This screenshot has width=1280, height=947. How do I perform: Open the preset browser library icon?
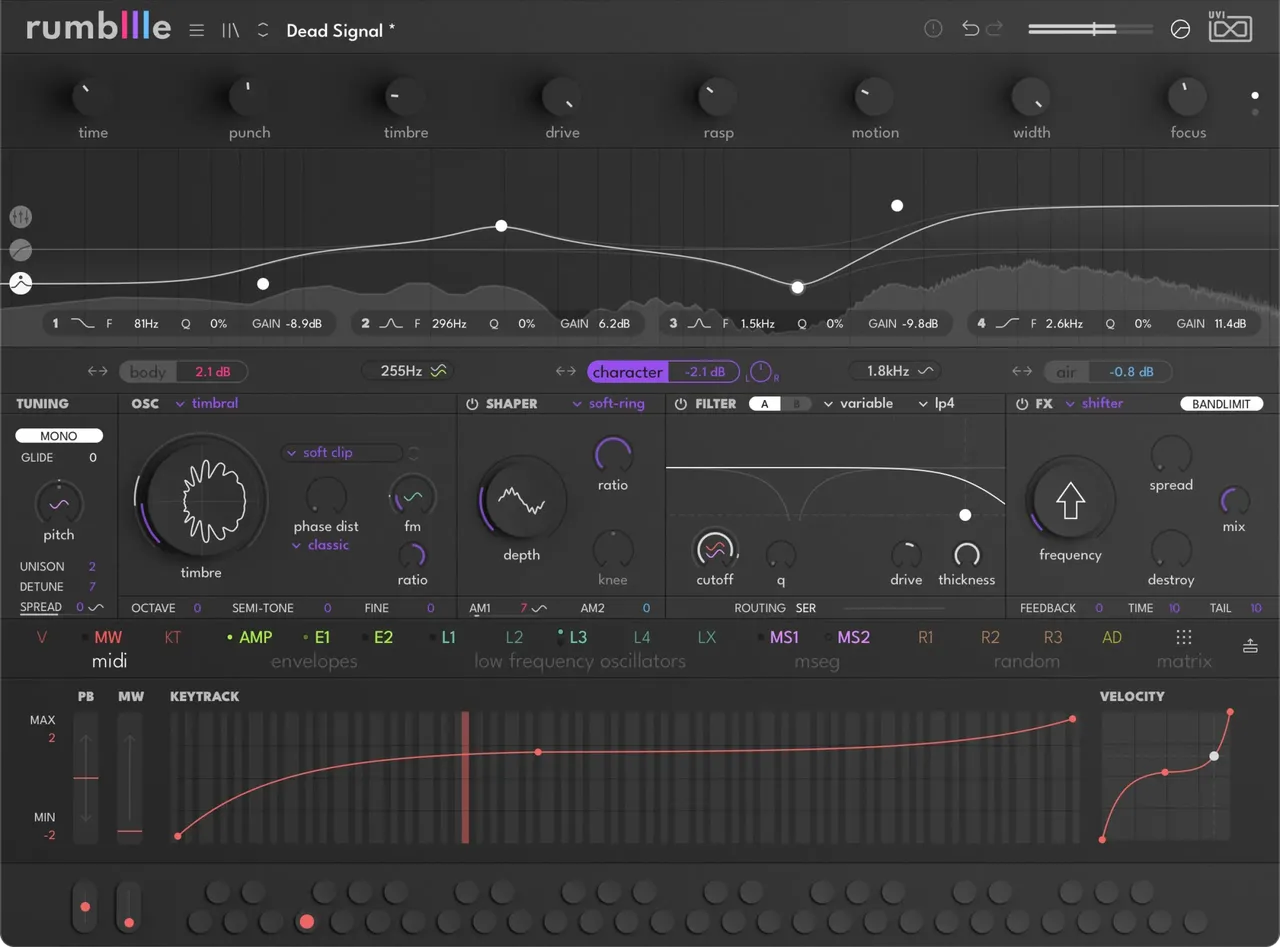pyautogui.click(x=231, y=30)
